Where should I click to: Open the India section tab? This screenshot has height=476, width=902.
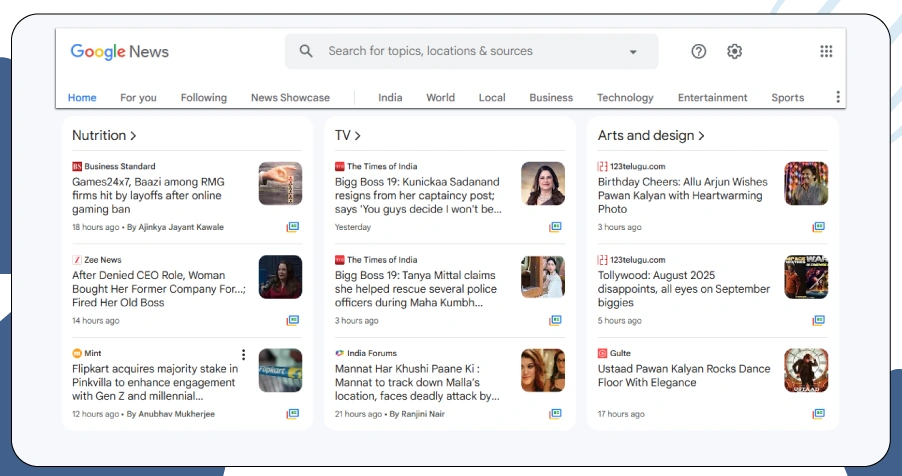[x=390, y=97]
